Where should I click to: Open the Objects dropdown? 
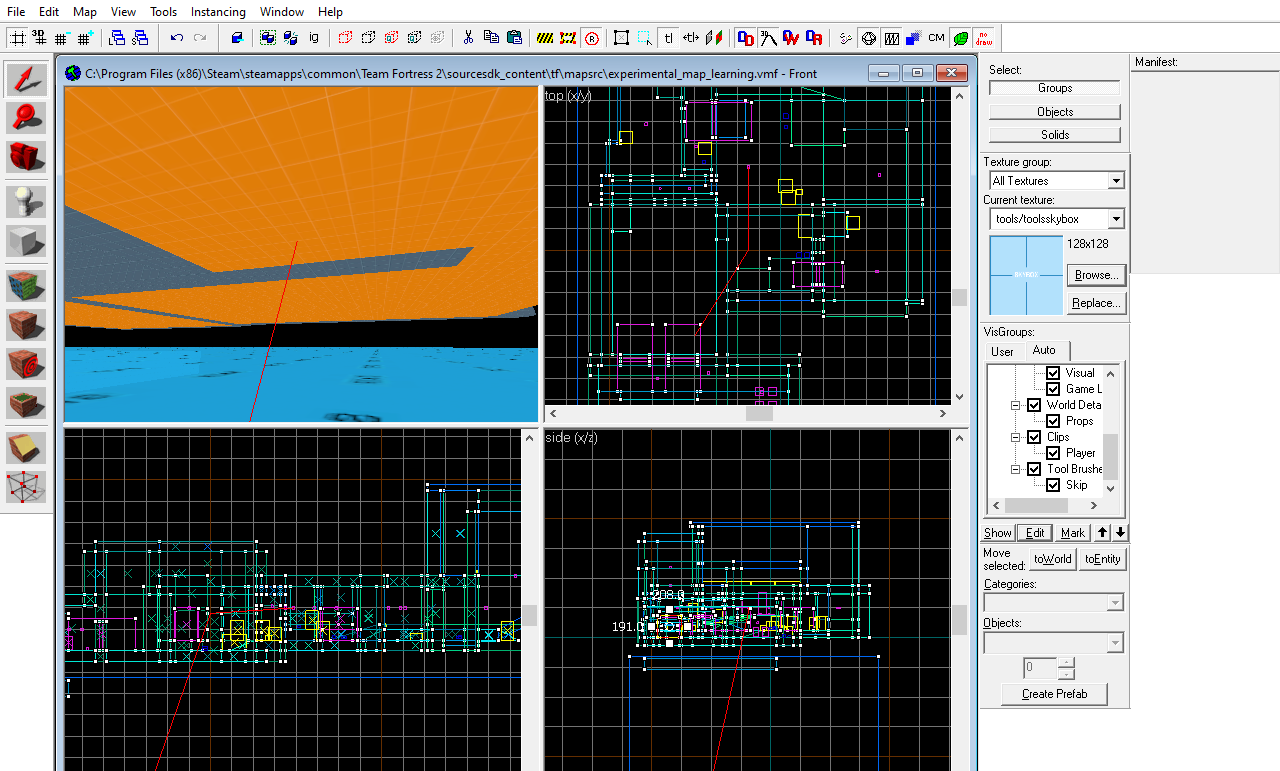[x=1114, y=642]
